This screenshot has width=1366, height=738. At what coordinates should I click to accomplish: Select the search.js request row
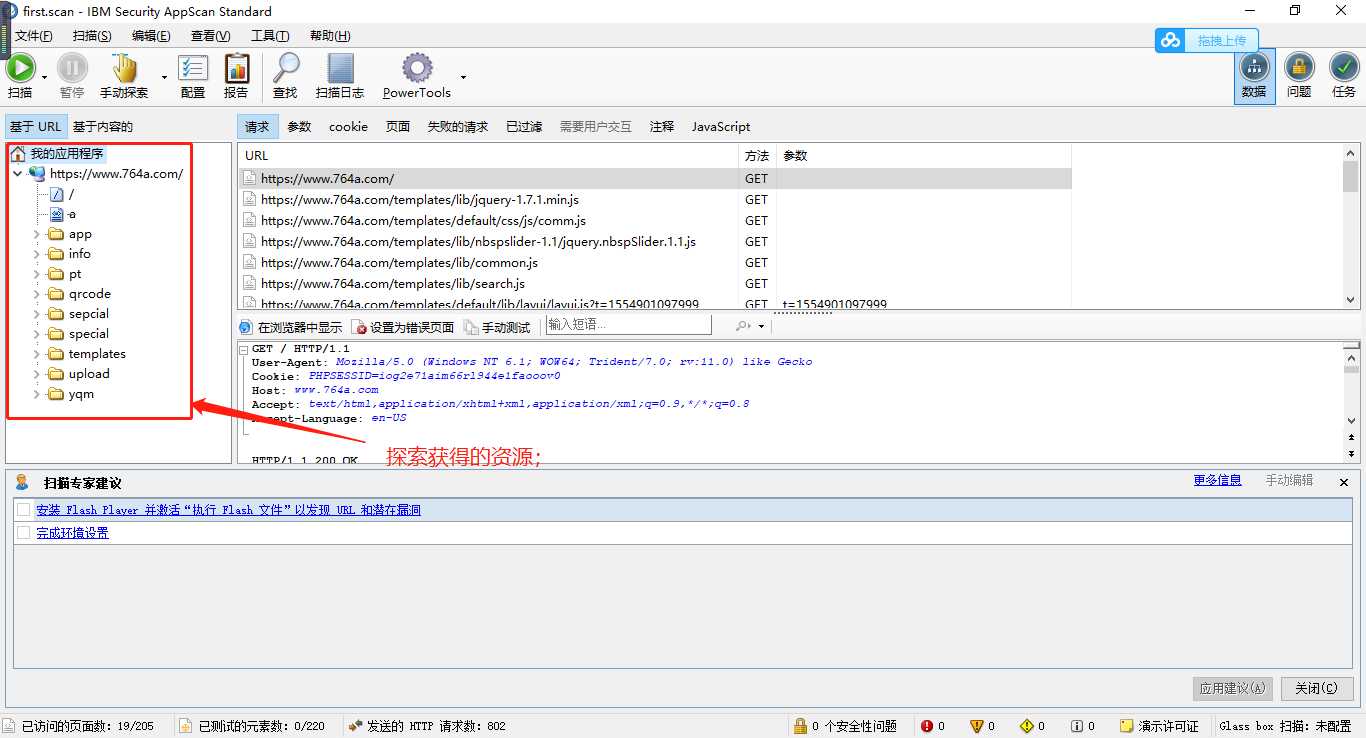(x=655, y=284)
